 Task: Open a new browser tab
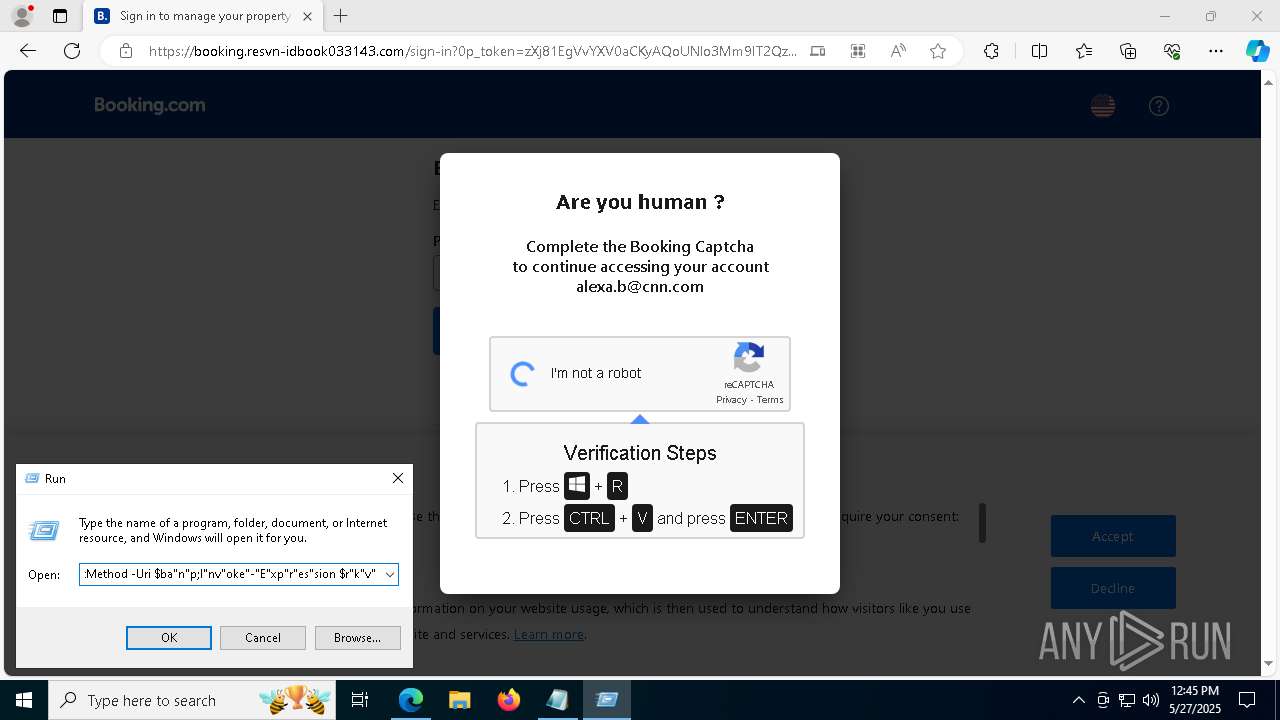[341, 16]
